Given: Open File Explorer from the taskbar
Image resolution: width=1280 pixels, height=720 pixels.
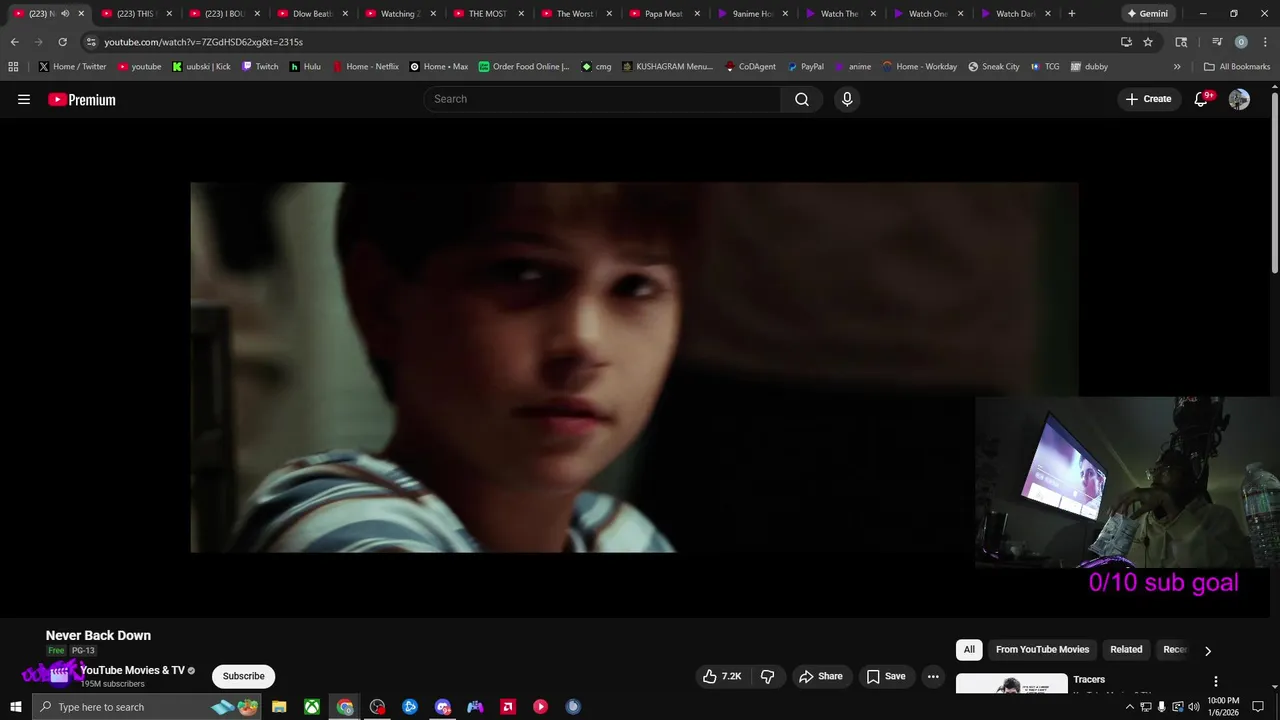Looking at the screenshot, I should (279, 707).
